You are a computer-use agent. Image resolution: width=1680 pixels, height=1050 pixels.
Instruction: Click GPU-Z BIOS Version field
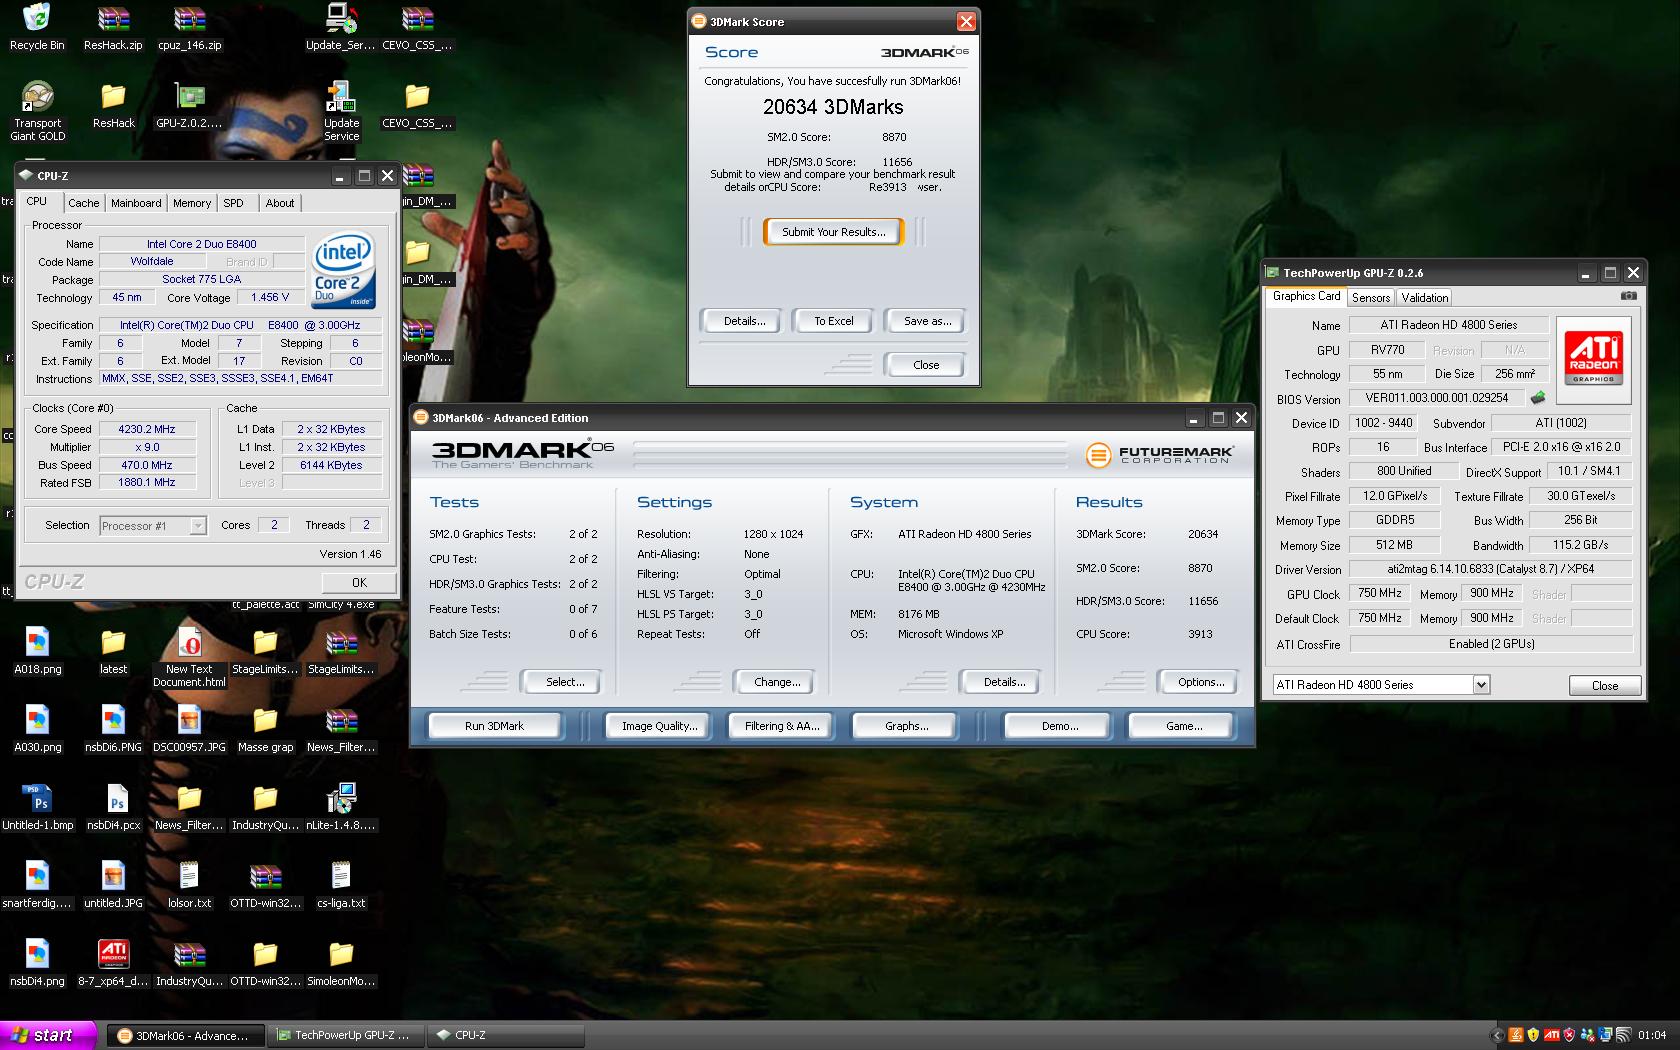(1436, 398)
